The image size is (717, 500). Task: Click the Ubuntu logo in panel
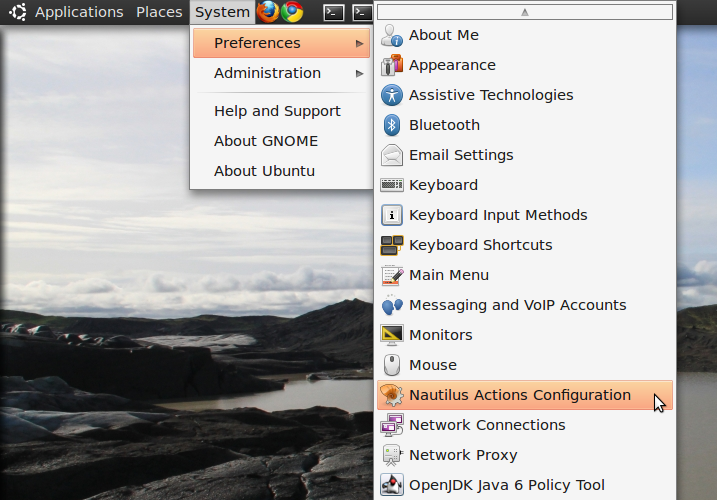click(17, 12)
